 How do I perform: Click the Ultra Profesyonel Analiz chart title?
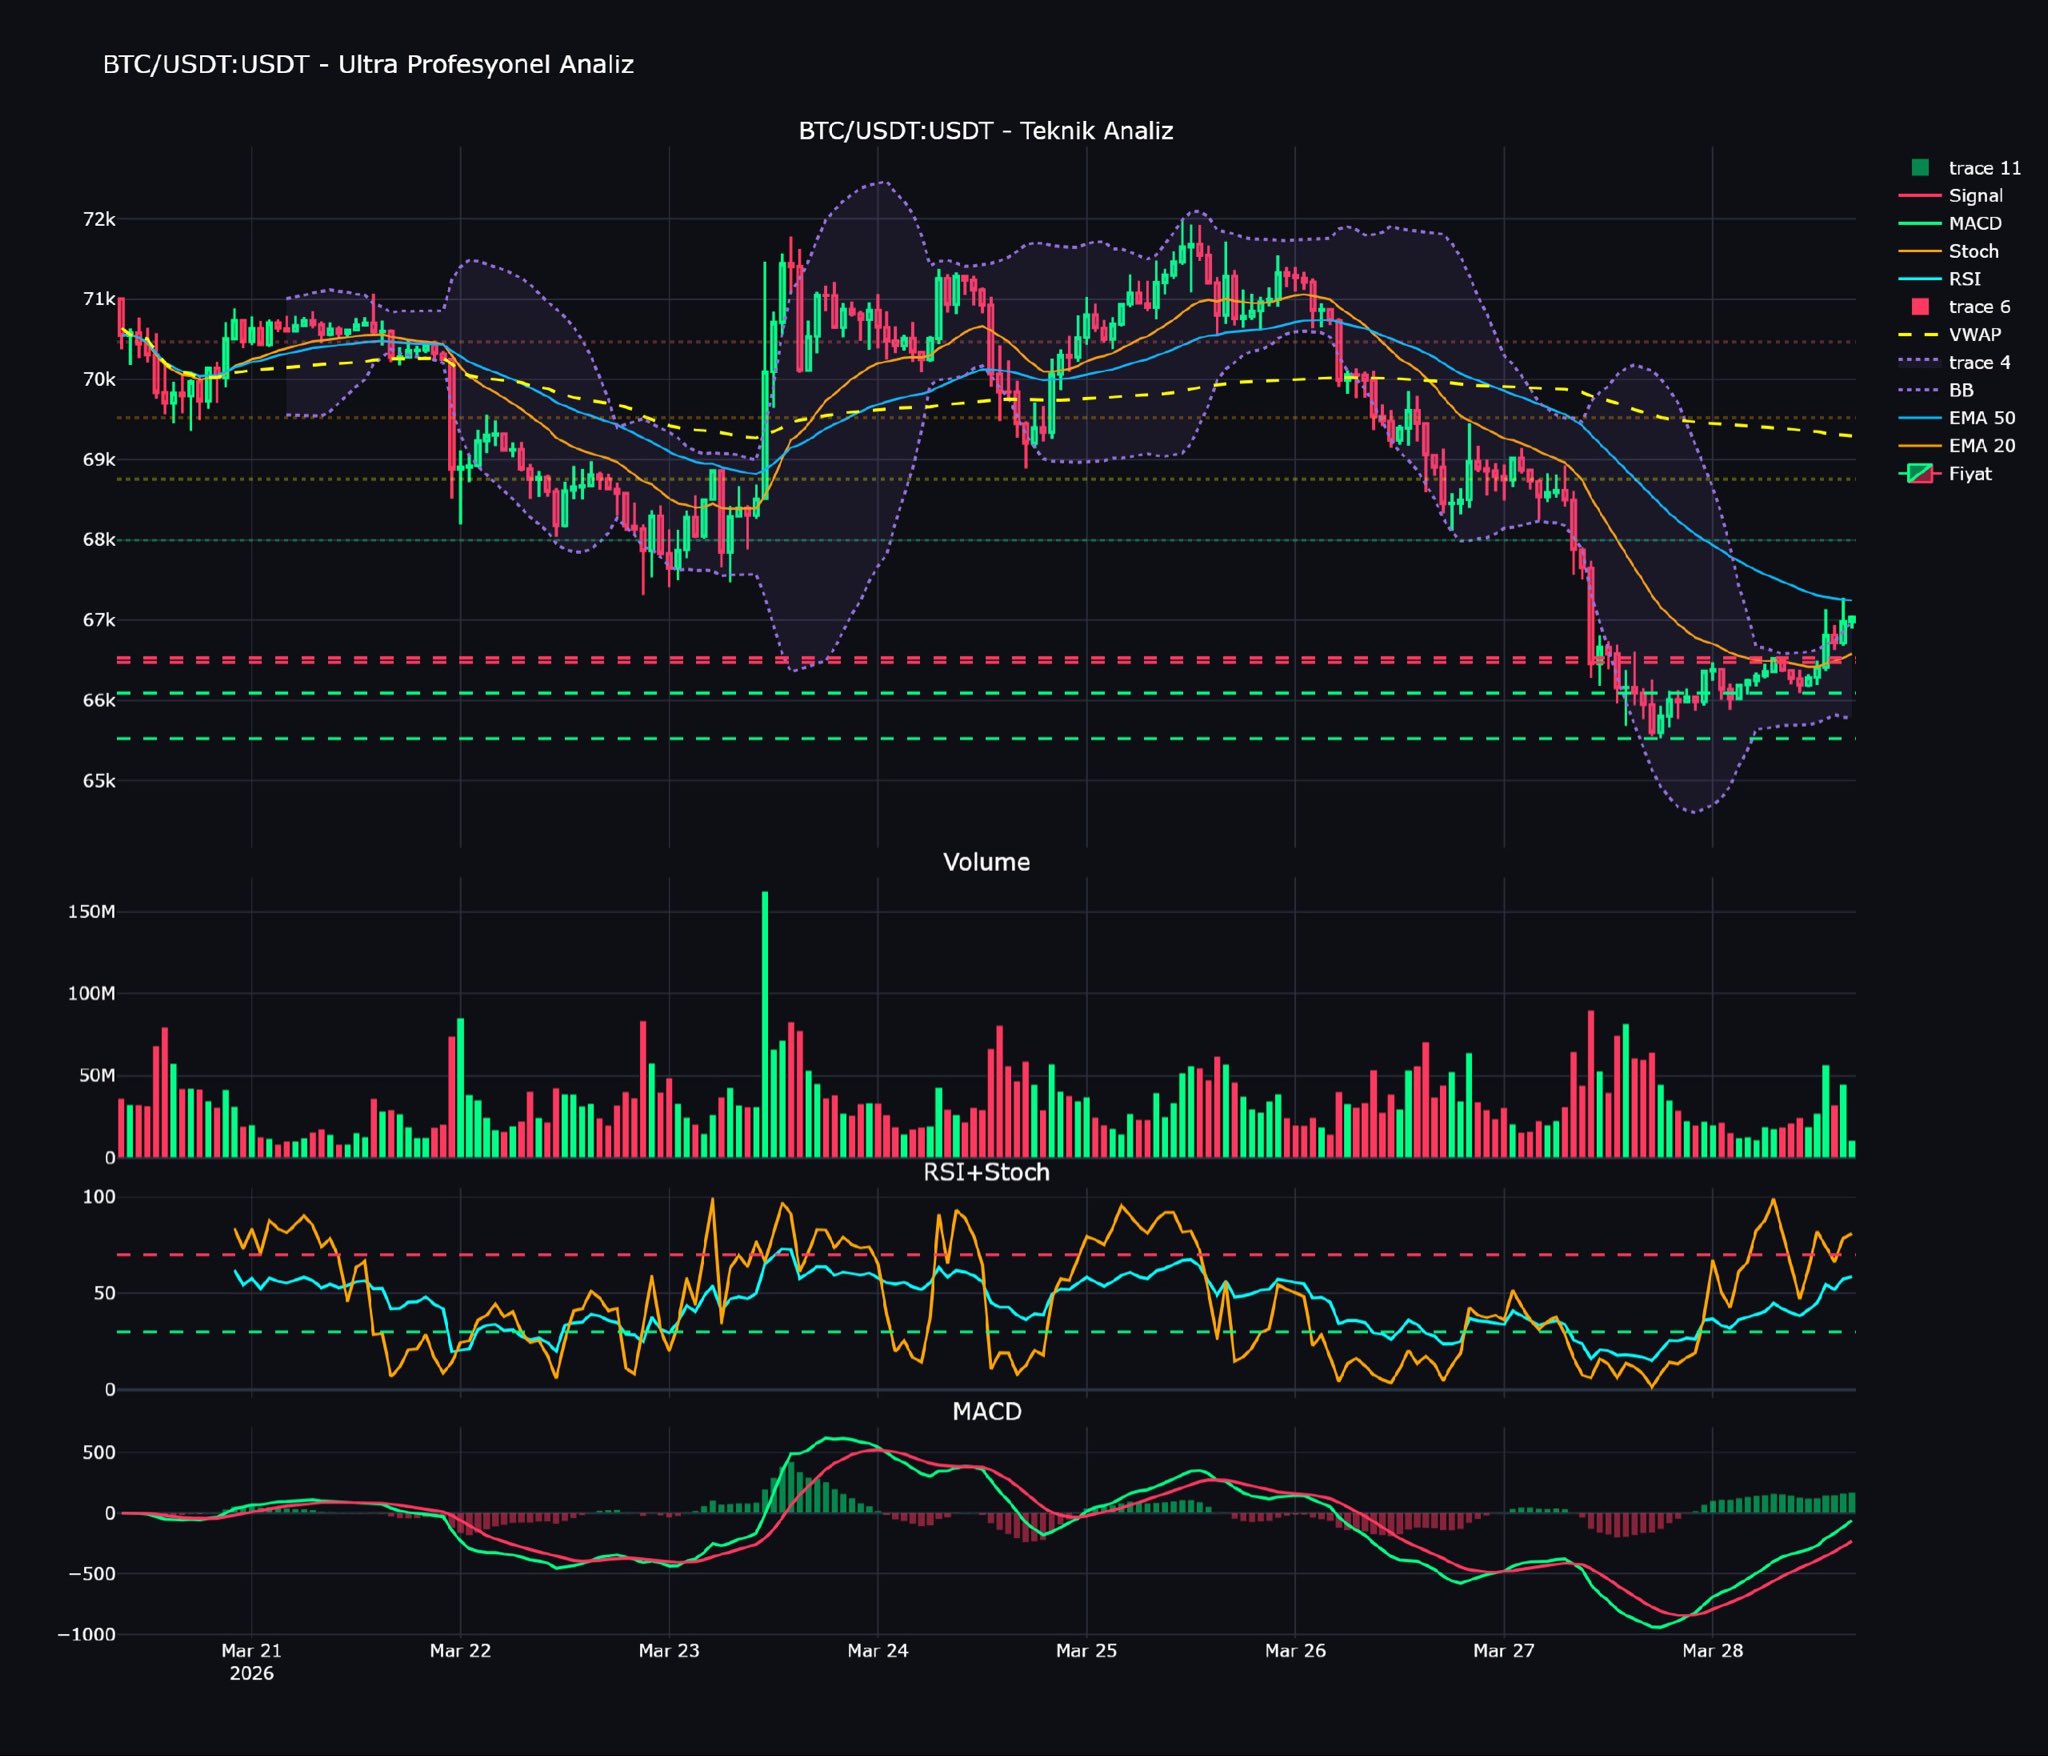[x=368, y=65]
